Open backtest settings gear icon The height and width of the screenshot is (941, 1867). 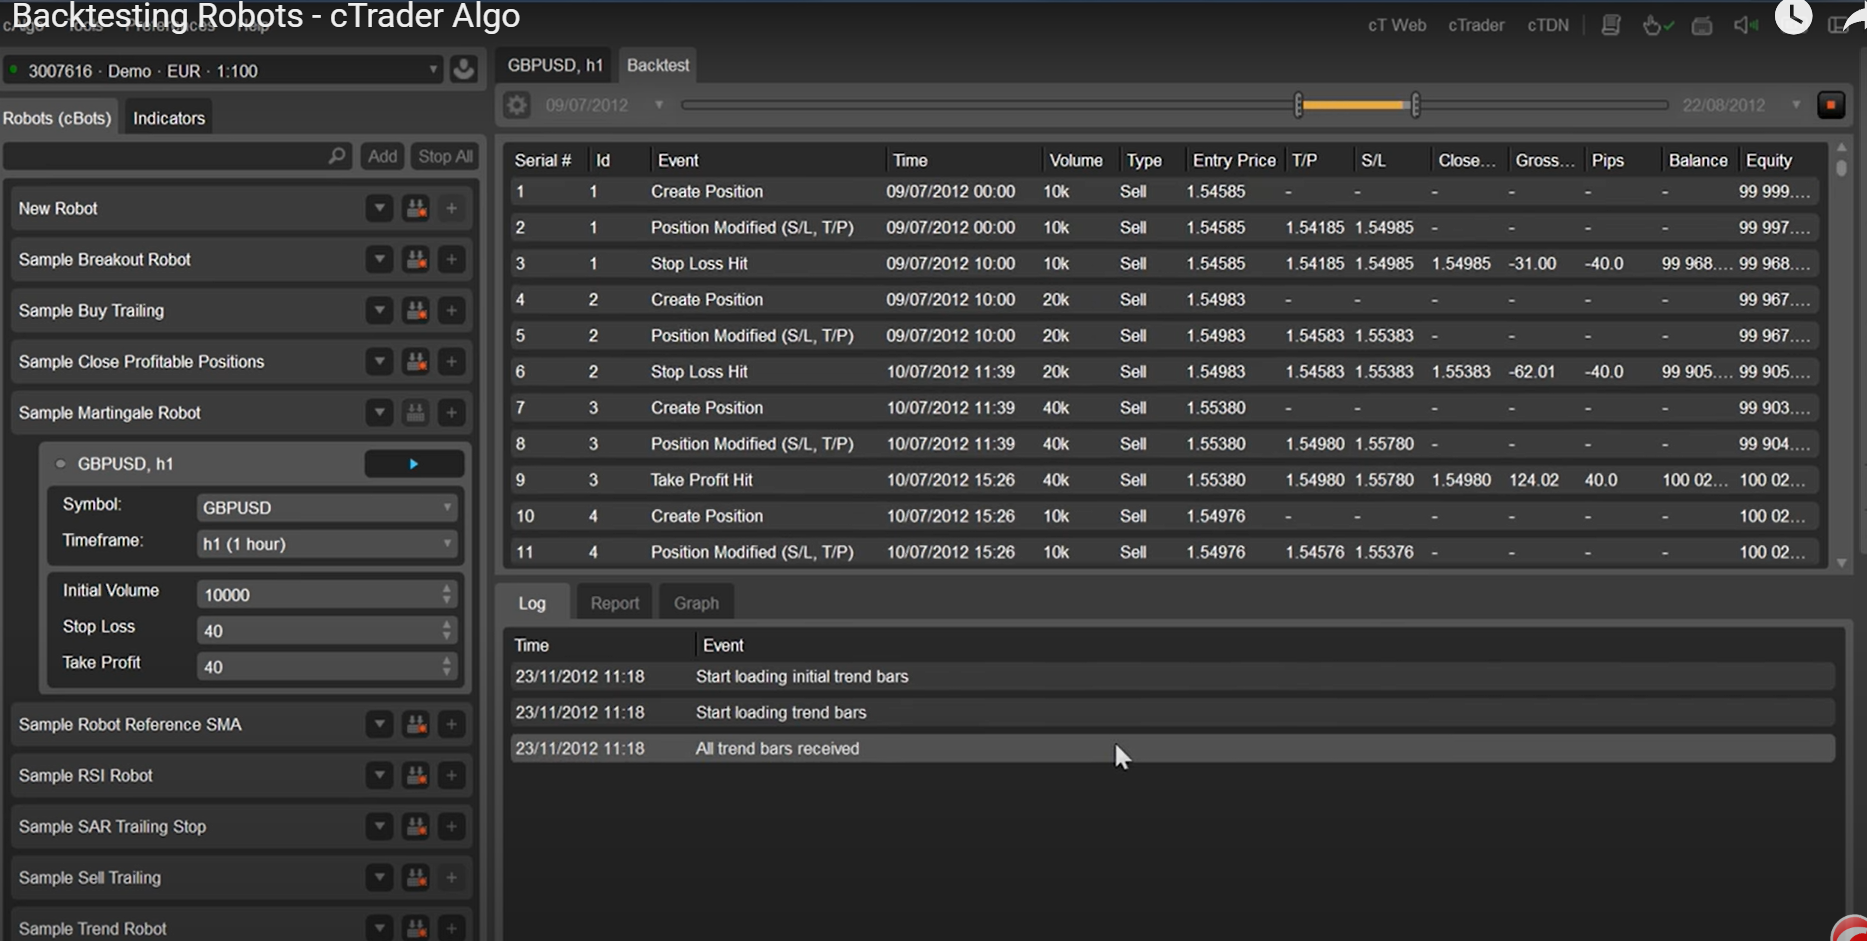(x=516, y=105)
